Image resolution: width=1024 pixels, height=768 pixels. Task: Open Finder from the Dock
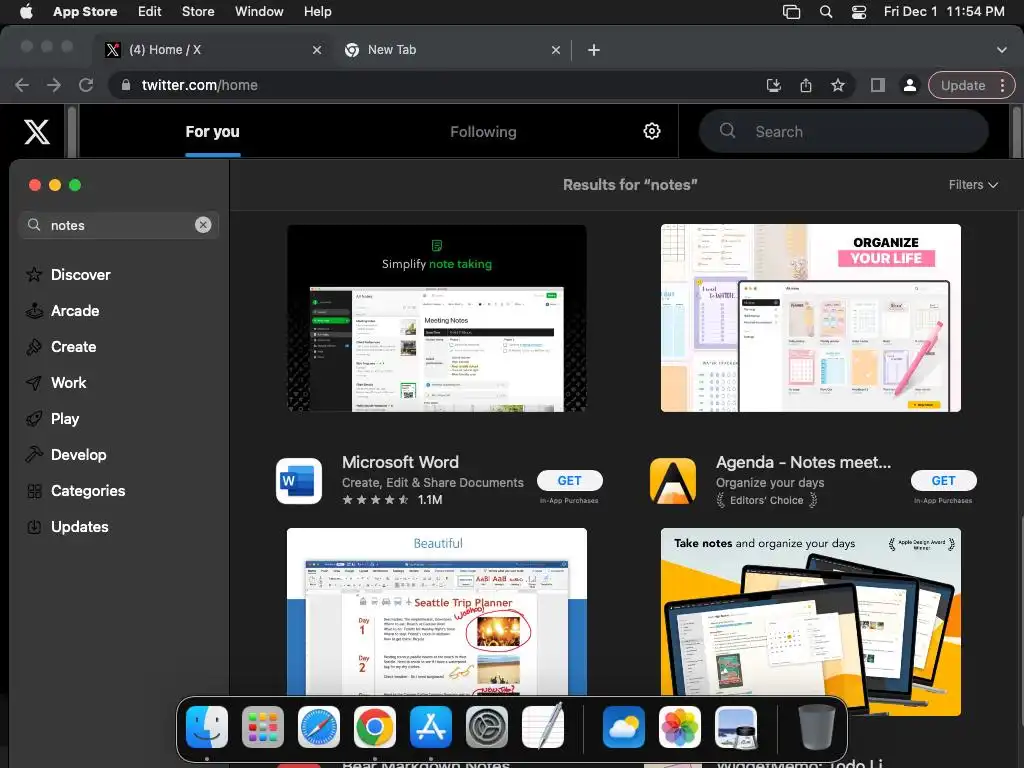(207, 727)
